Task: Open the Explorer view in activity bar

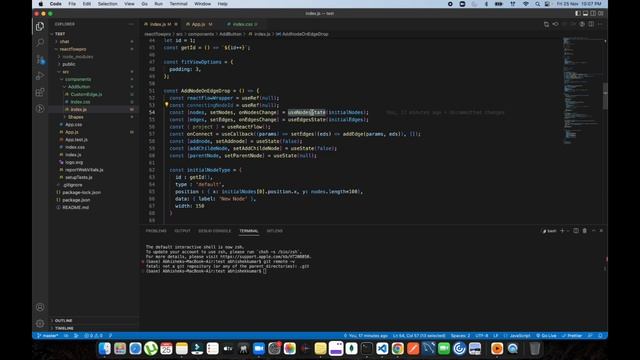Action: pyautogui.click(x=40, y=27)
